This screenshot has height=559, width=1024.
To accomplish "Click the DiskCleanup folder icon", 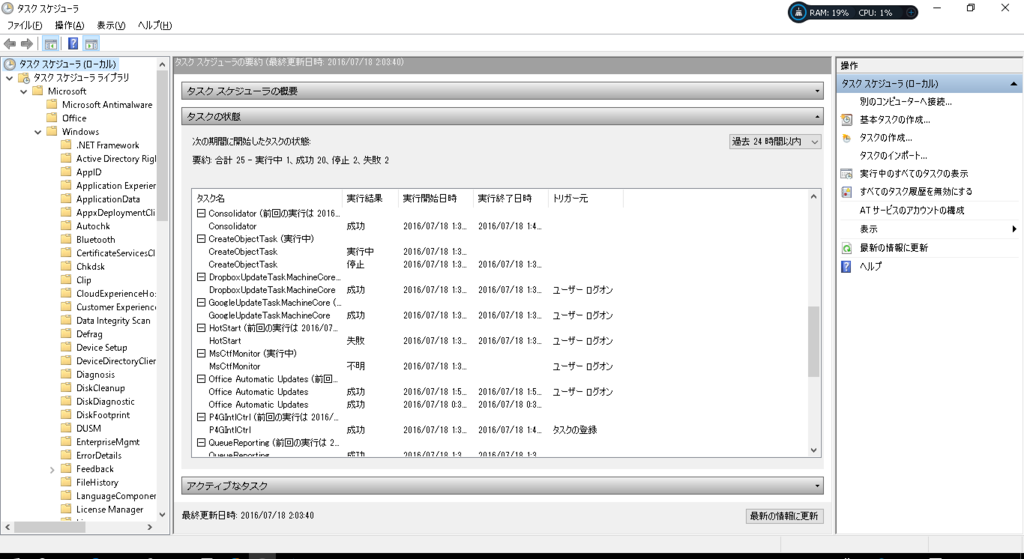I will point(66,388).
